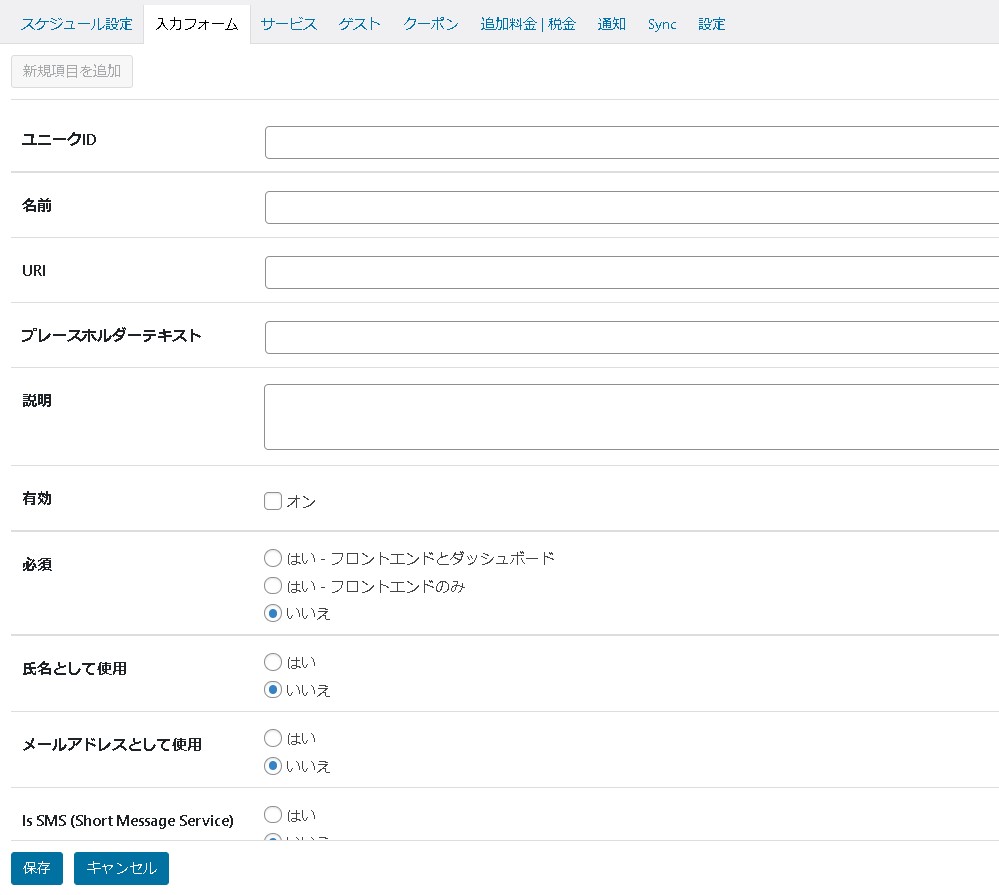Select はい for 氏名として使用
Image resolution: width=999 pixels, height=895 pixels.
pyautogui.click(x=273, y=662)
